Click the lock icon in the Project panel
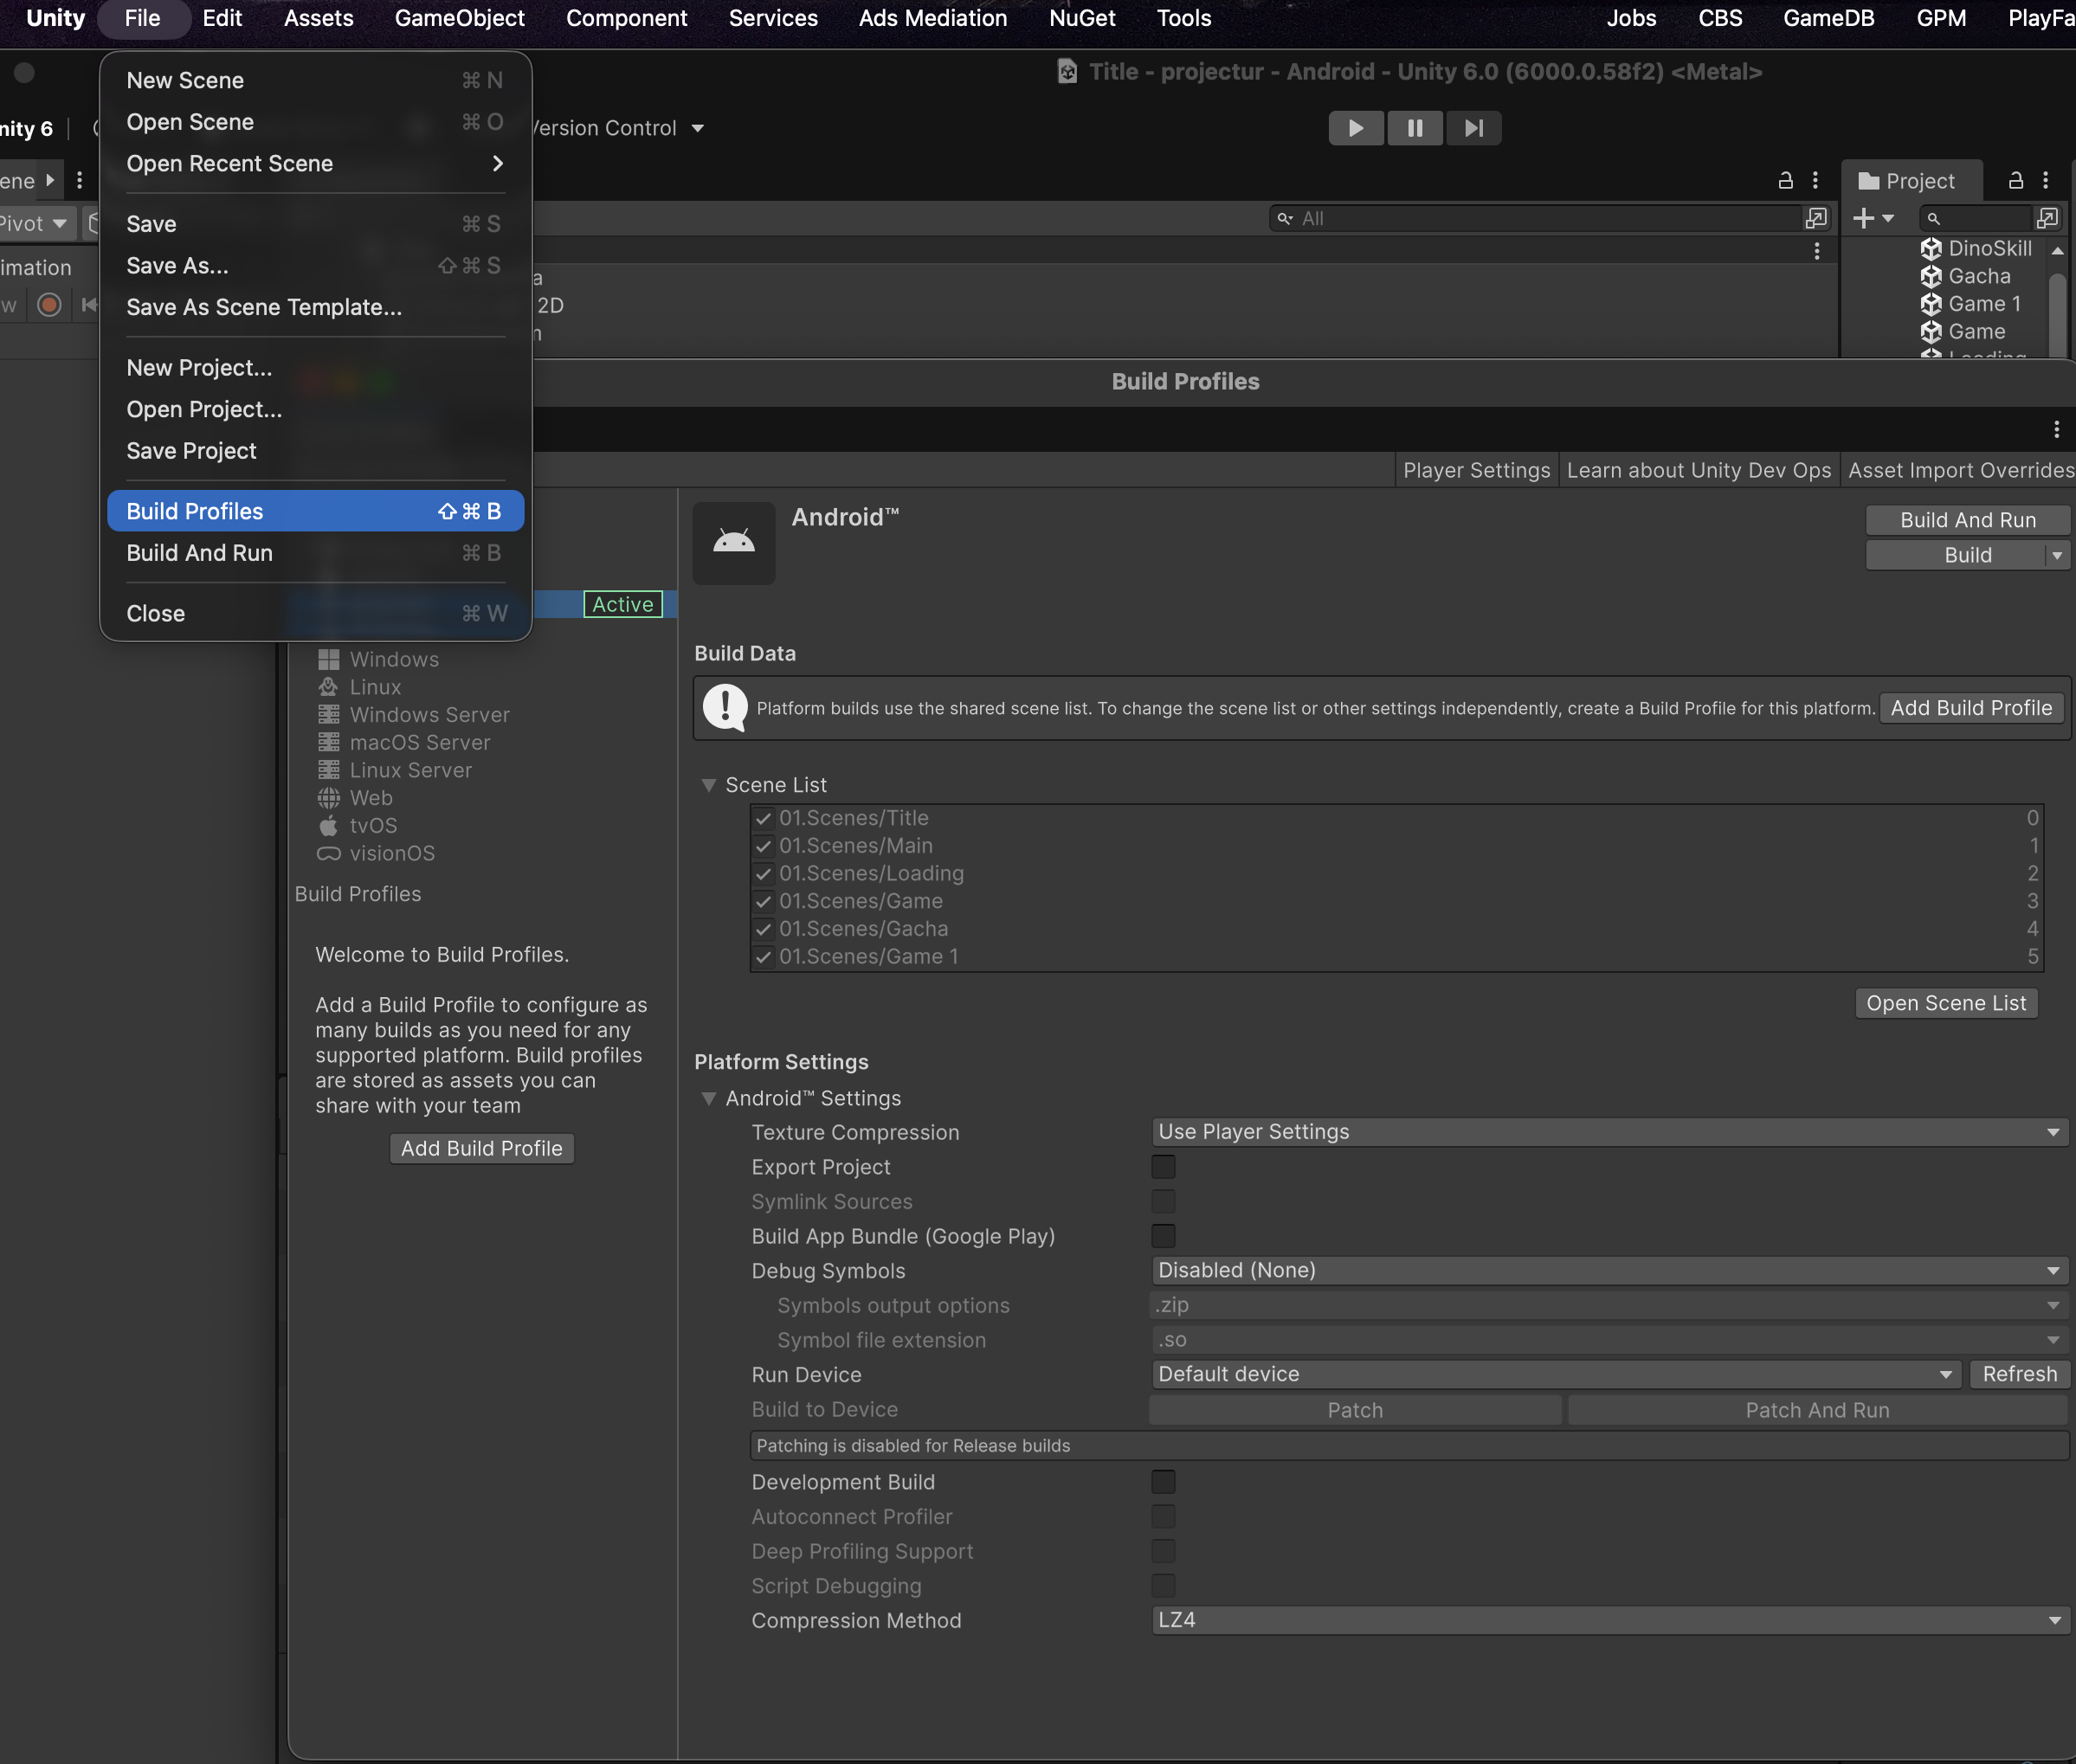This screenshot has height=1764, width=2076. click(x=2016, y=180)
